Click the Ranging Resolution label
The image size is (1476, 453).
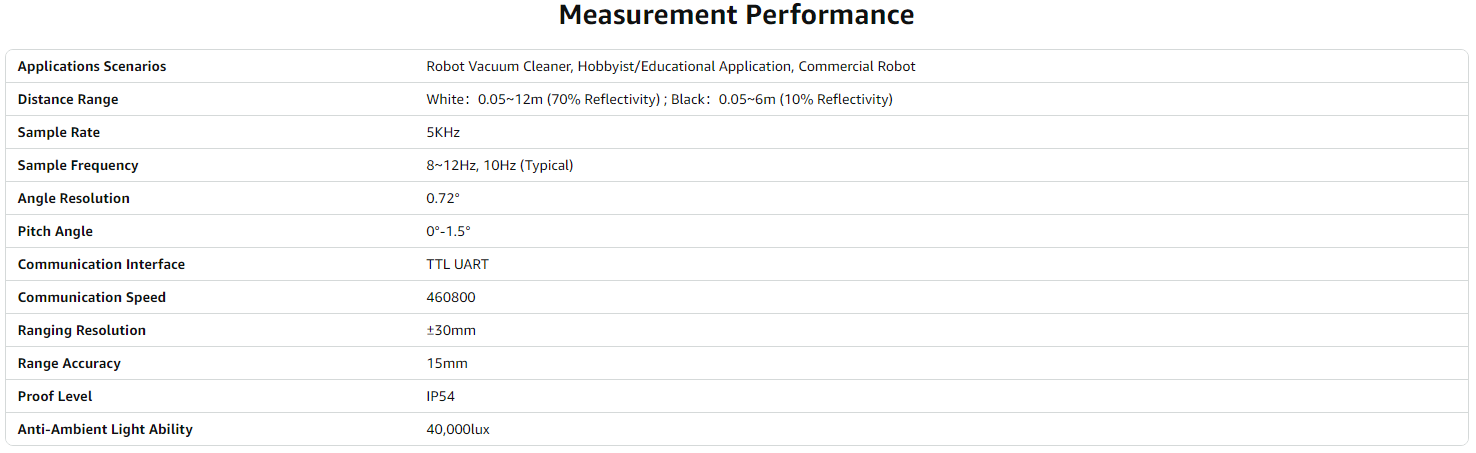point(82,331)
